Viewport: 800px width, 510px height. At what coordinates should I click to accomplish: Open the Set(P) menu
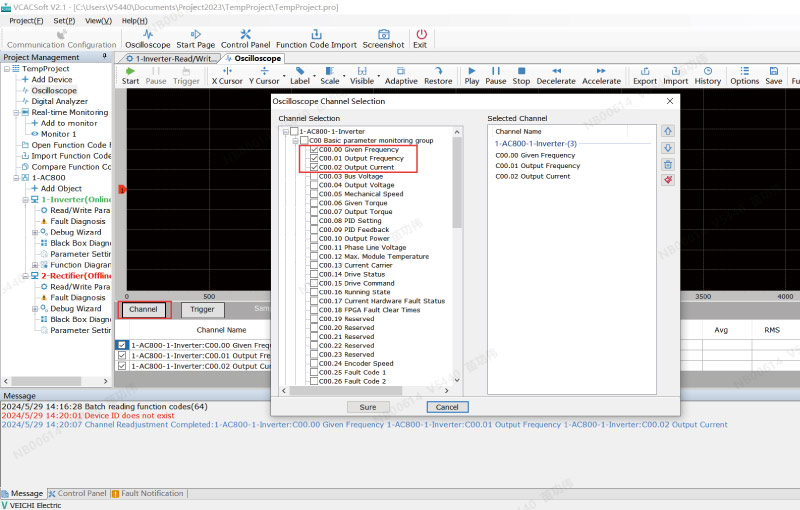64,20
